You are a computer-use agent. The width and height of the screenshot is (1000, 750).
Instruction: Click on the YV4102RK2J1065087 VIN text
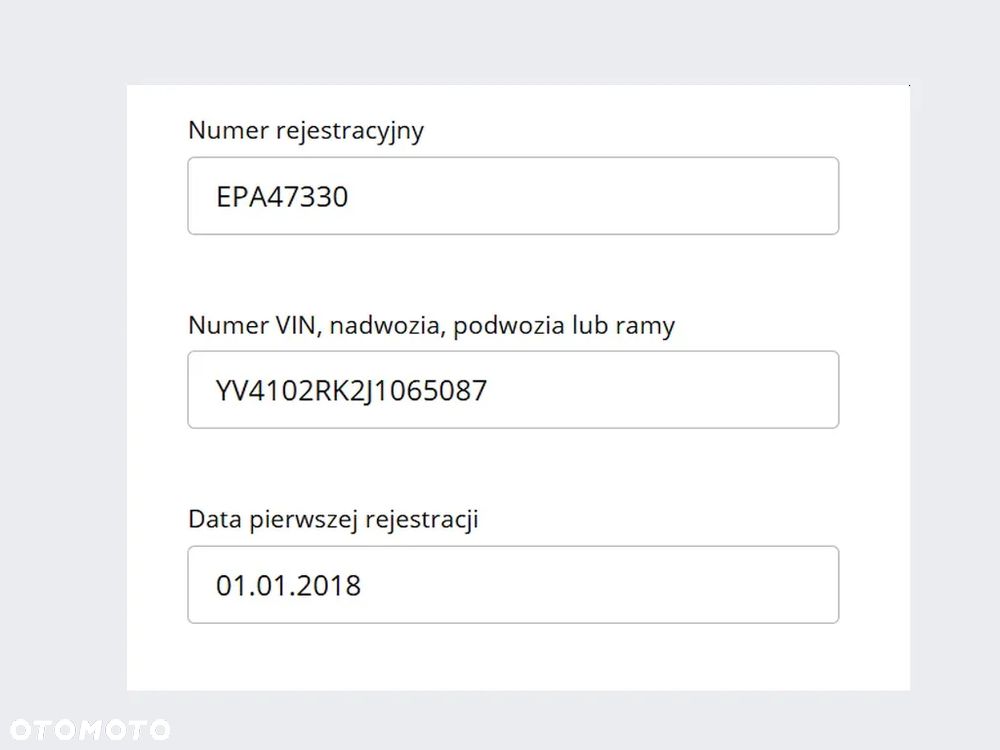(351, 390)
